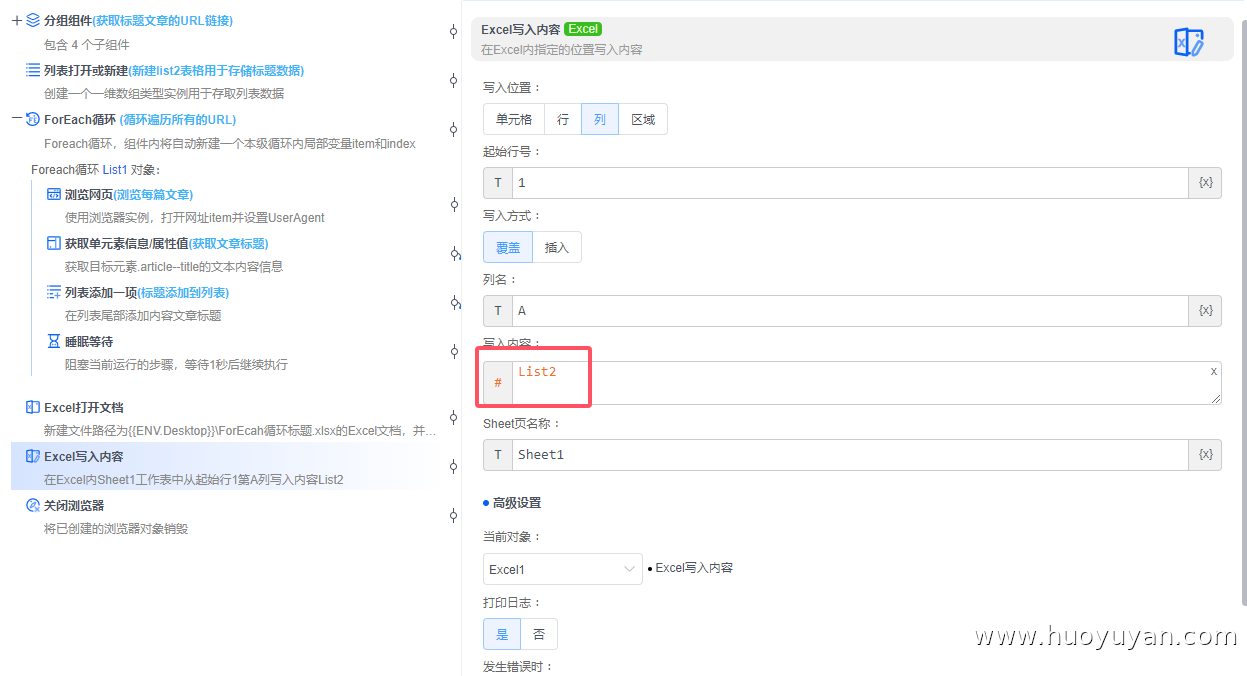1247x676 pixels.
Task: Click the connector node beside 分组组件
Action: coord(453,32)
